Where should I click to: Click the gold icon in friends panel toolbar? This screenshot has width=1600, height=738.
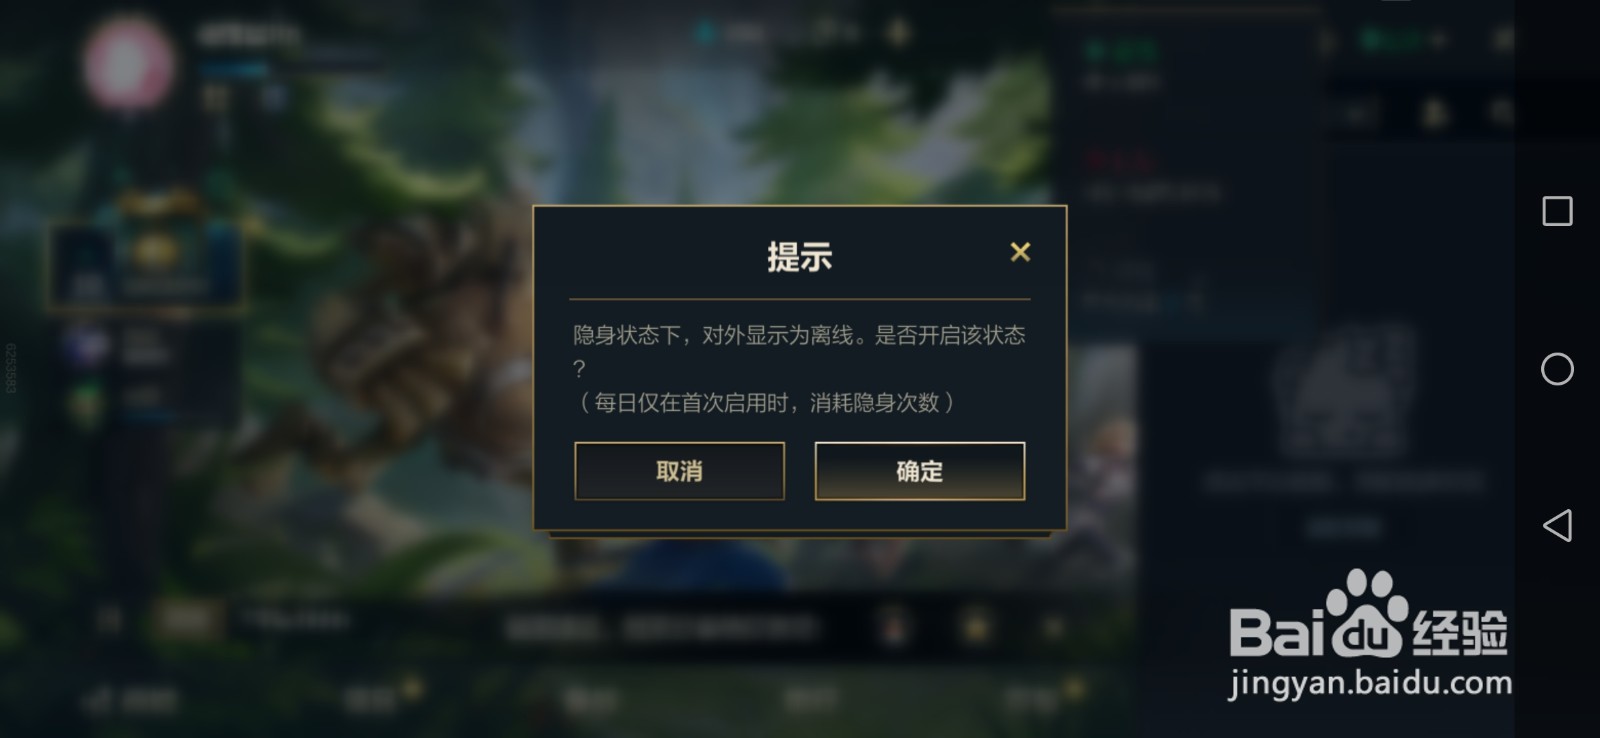(1435, 113)
